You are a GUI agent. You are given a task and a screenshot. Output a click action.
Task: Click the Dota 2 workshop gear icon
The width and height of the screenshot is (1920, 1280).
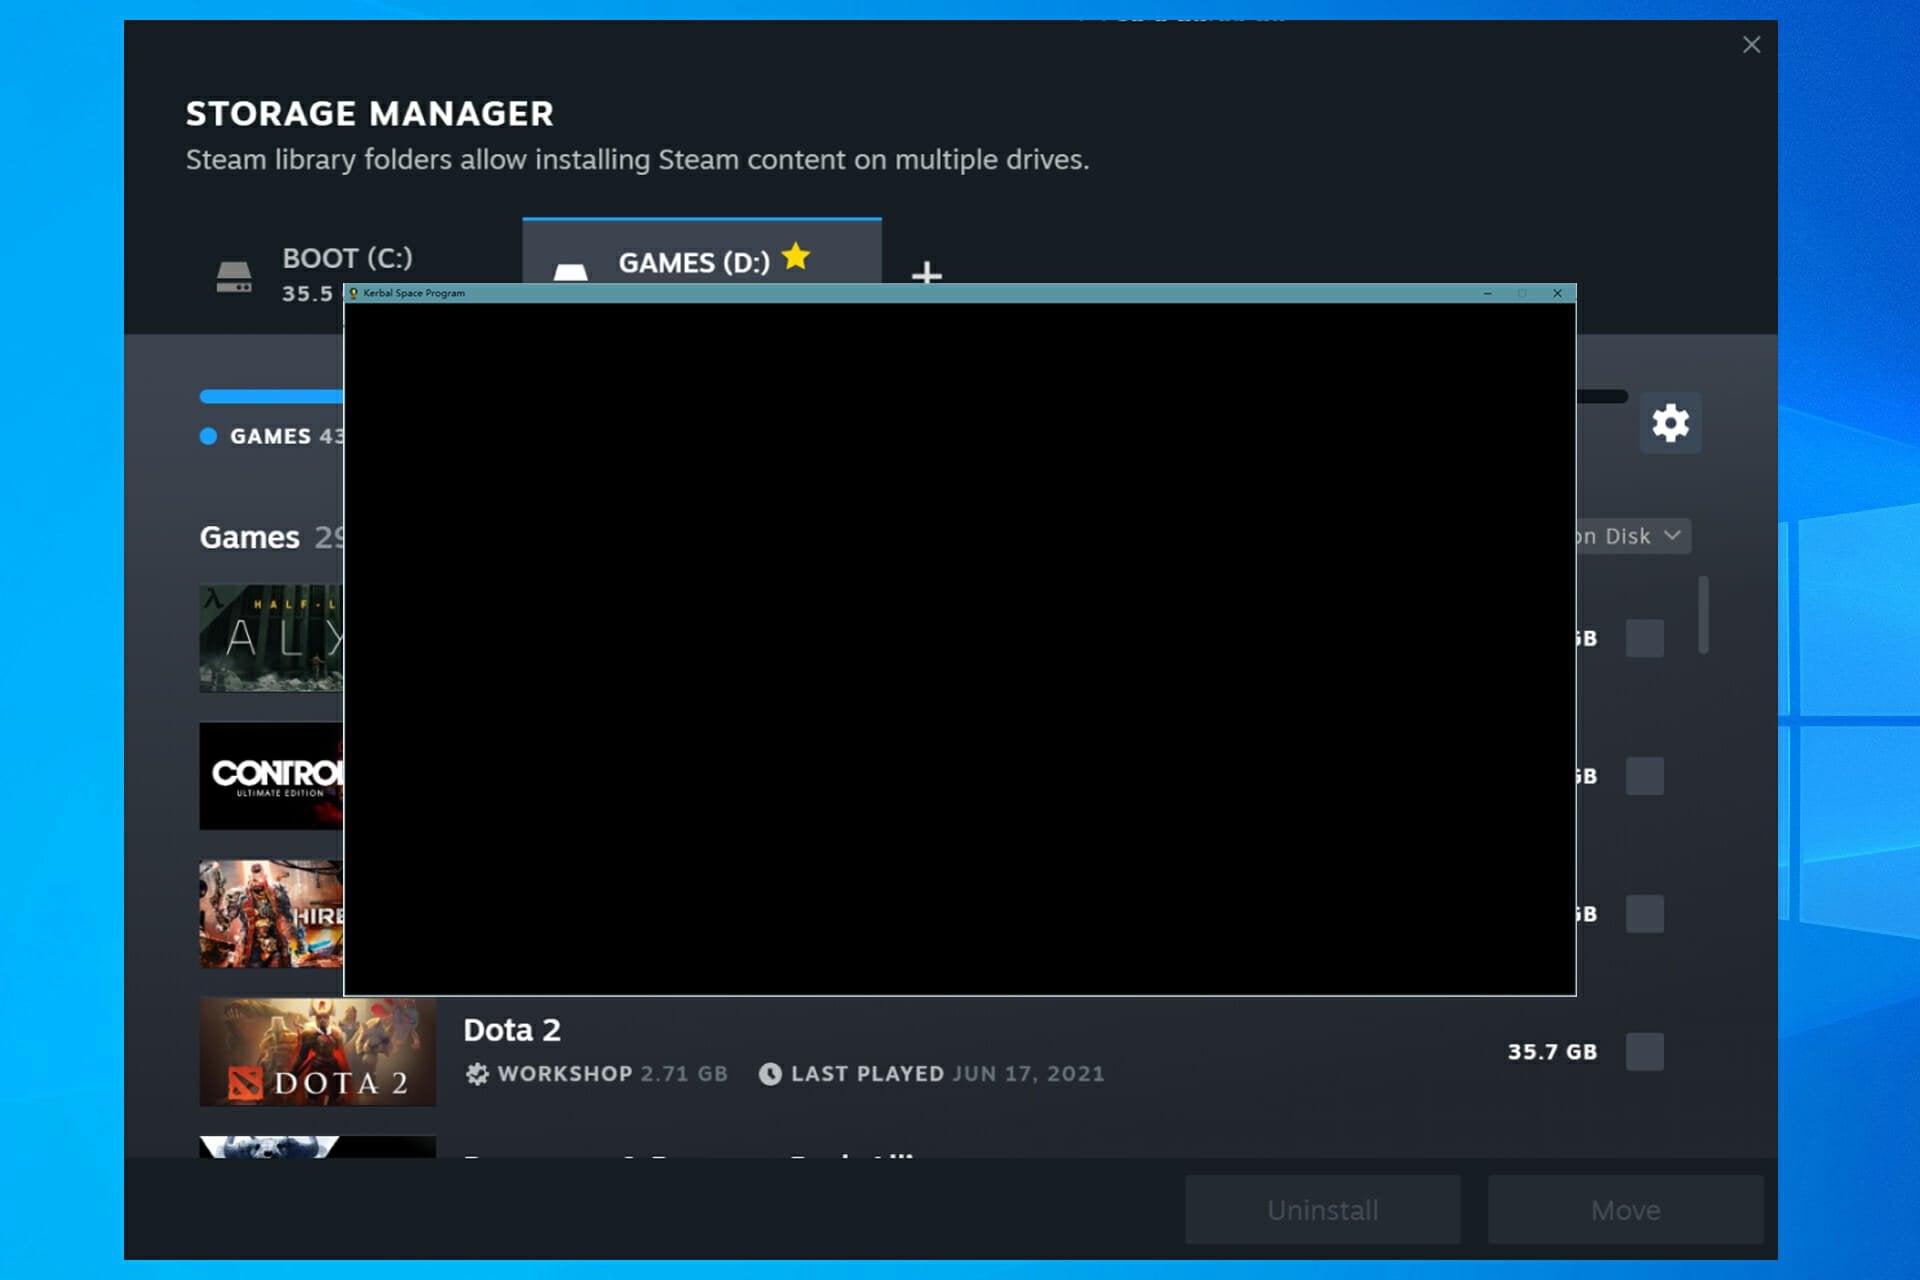point(477,1073)
